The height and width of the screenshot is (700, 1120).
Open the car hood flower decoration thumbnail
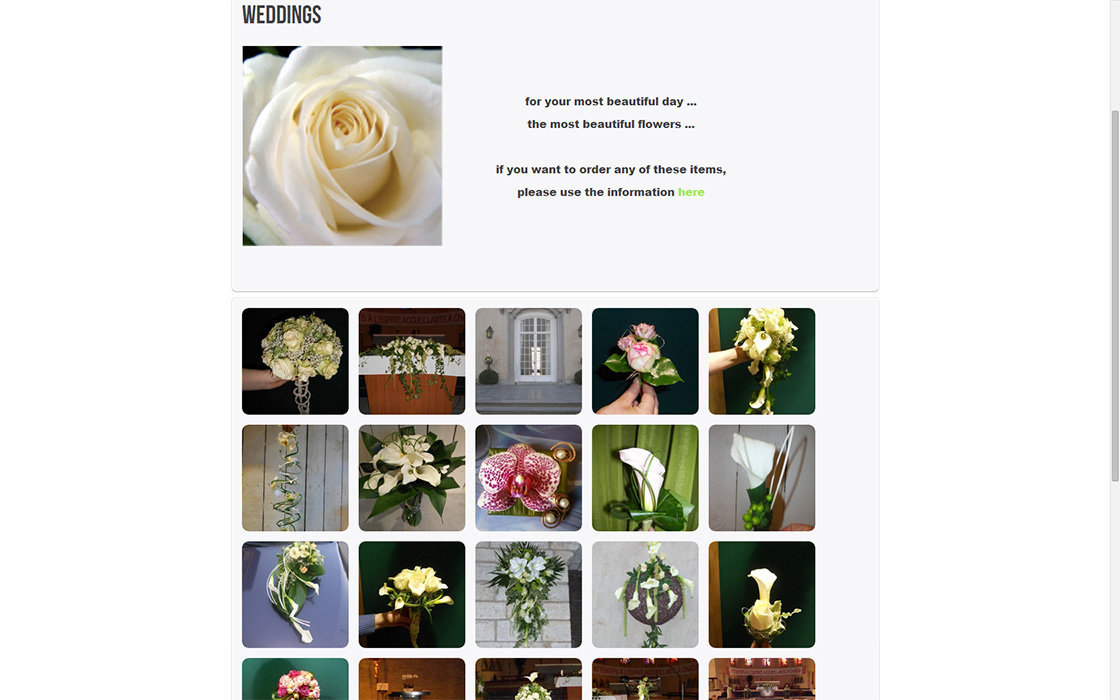(295, 594)
